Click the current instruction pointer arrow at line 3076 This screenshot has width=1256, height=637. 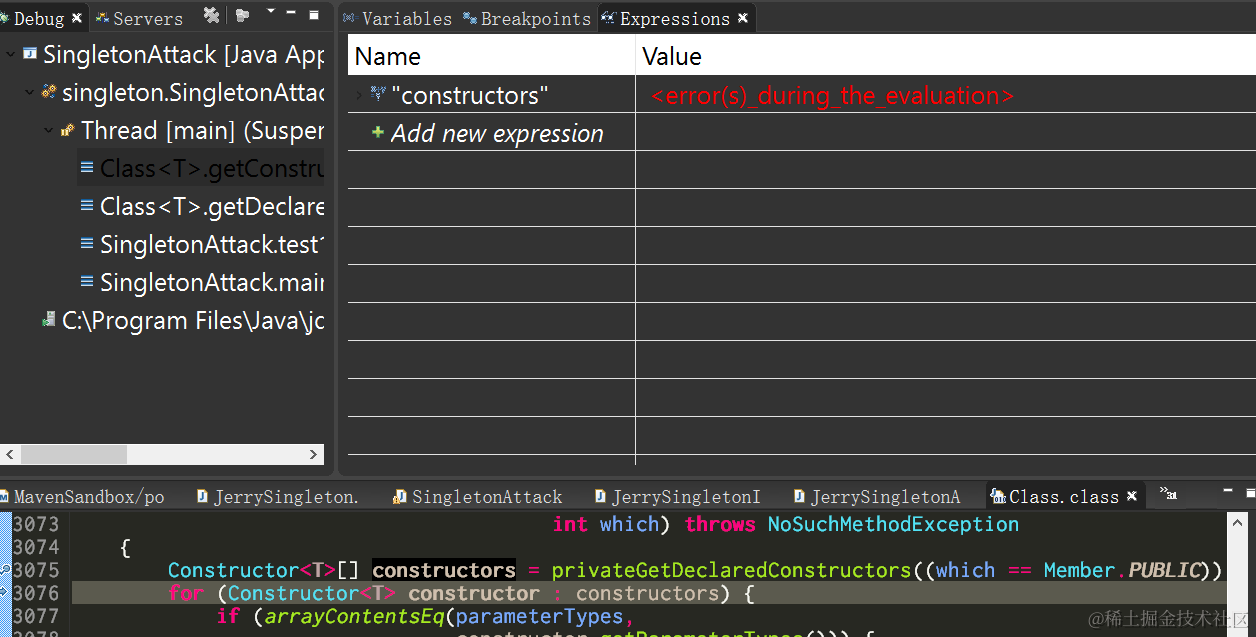tap(5, 592)
